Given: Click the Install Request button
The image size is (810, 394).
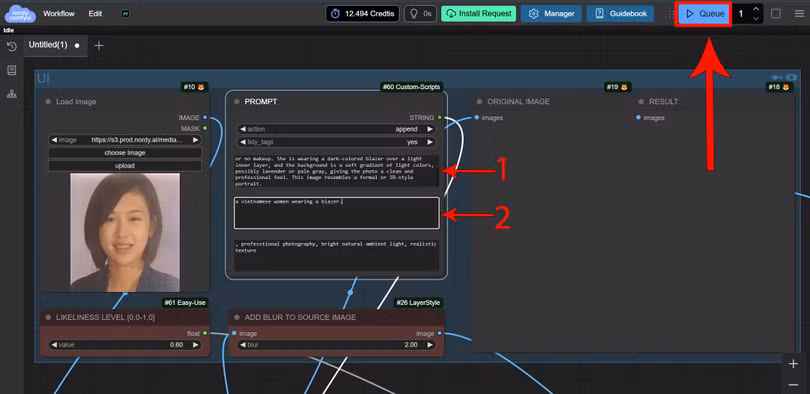Looking at the screenshot, I should click(x=478, y=14).
